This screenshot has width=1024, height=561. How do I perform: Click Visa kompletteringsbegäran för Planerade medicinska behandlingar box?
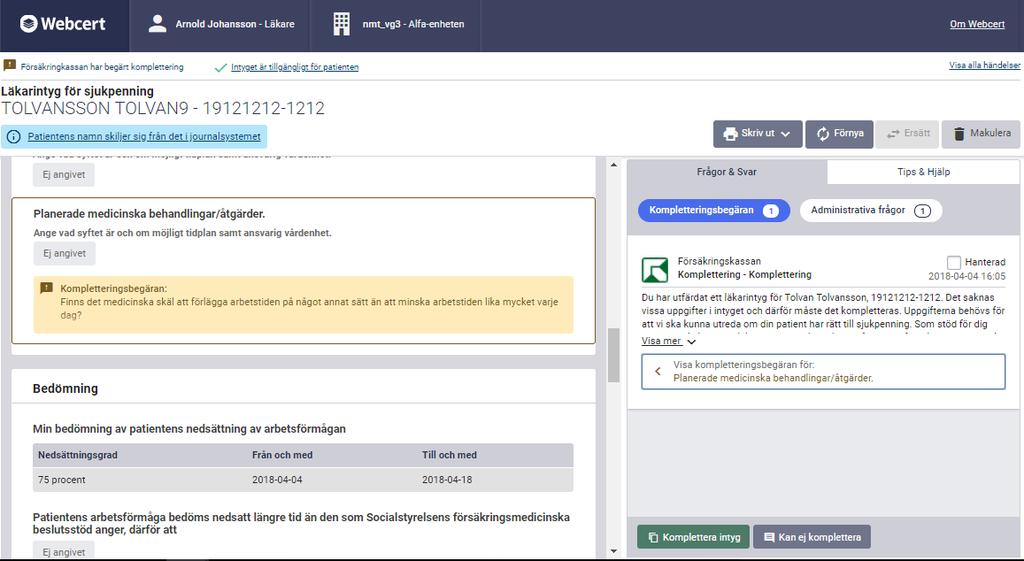(x=823, y=372)
